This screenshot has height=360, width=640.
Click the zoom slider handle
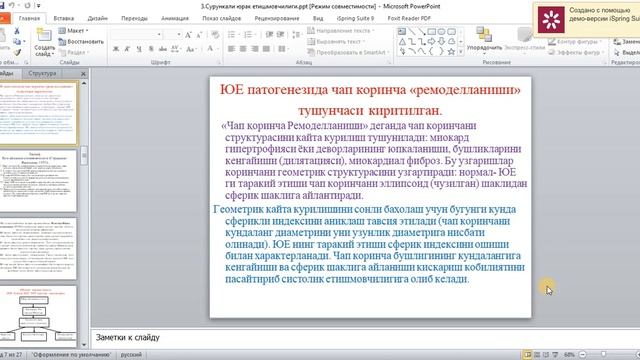603,355
